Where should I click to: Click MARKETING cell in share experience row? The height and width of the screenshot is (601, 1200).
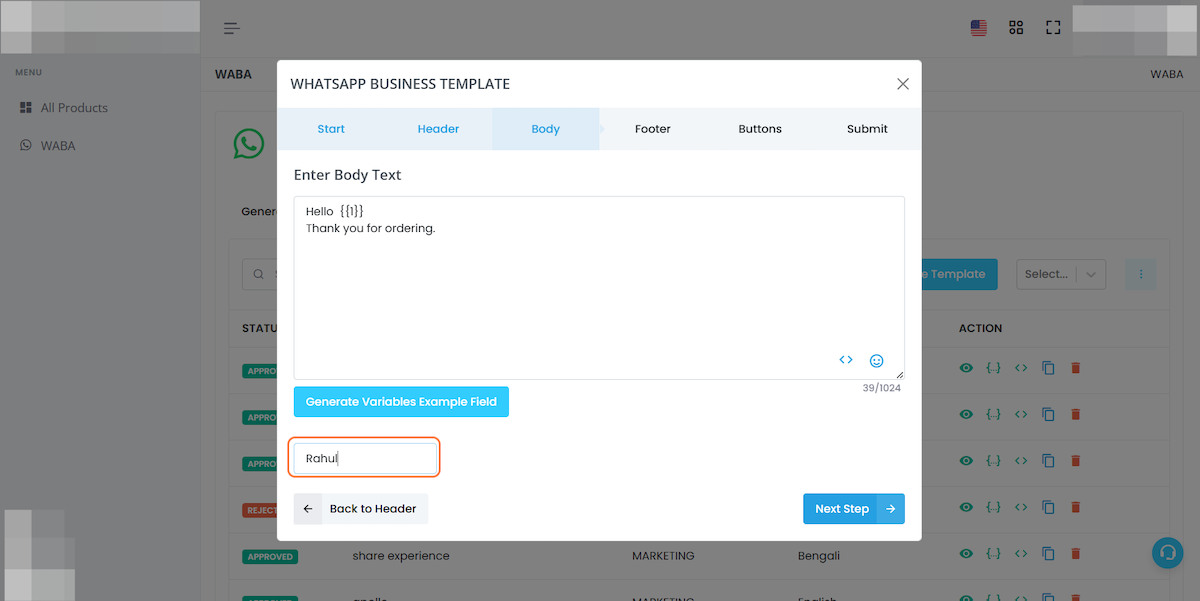point(663,556)
